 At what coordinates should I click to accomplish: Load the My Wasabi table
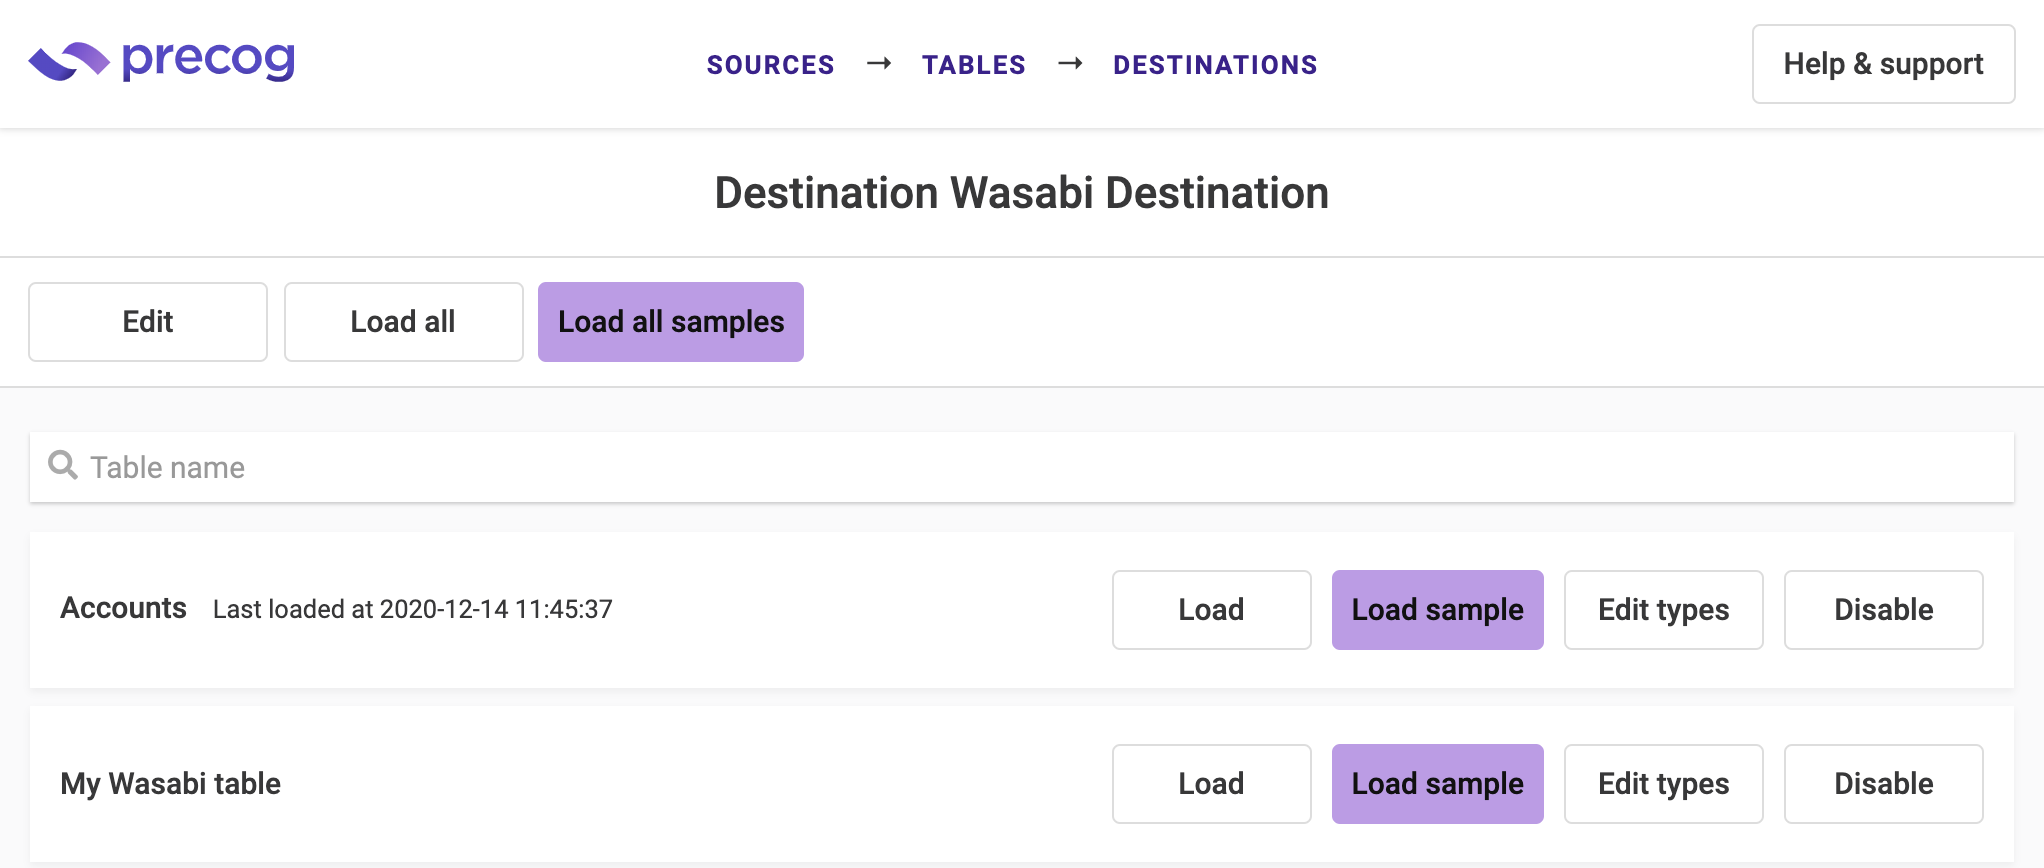pos(1211,784)
